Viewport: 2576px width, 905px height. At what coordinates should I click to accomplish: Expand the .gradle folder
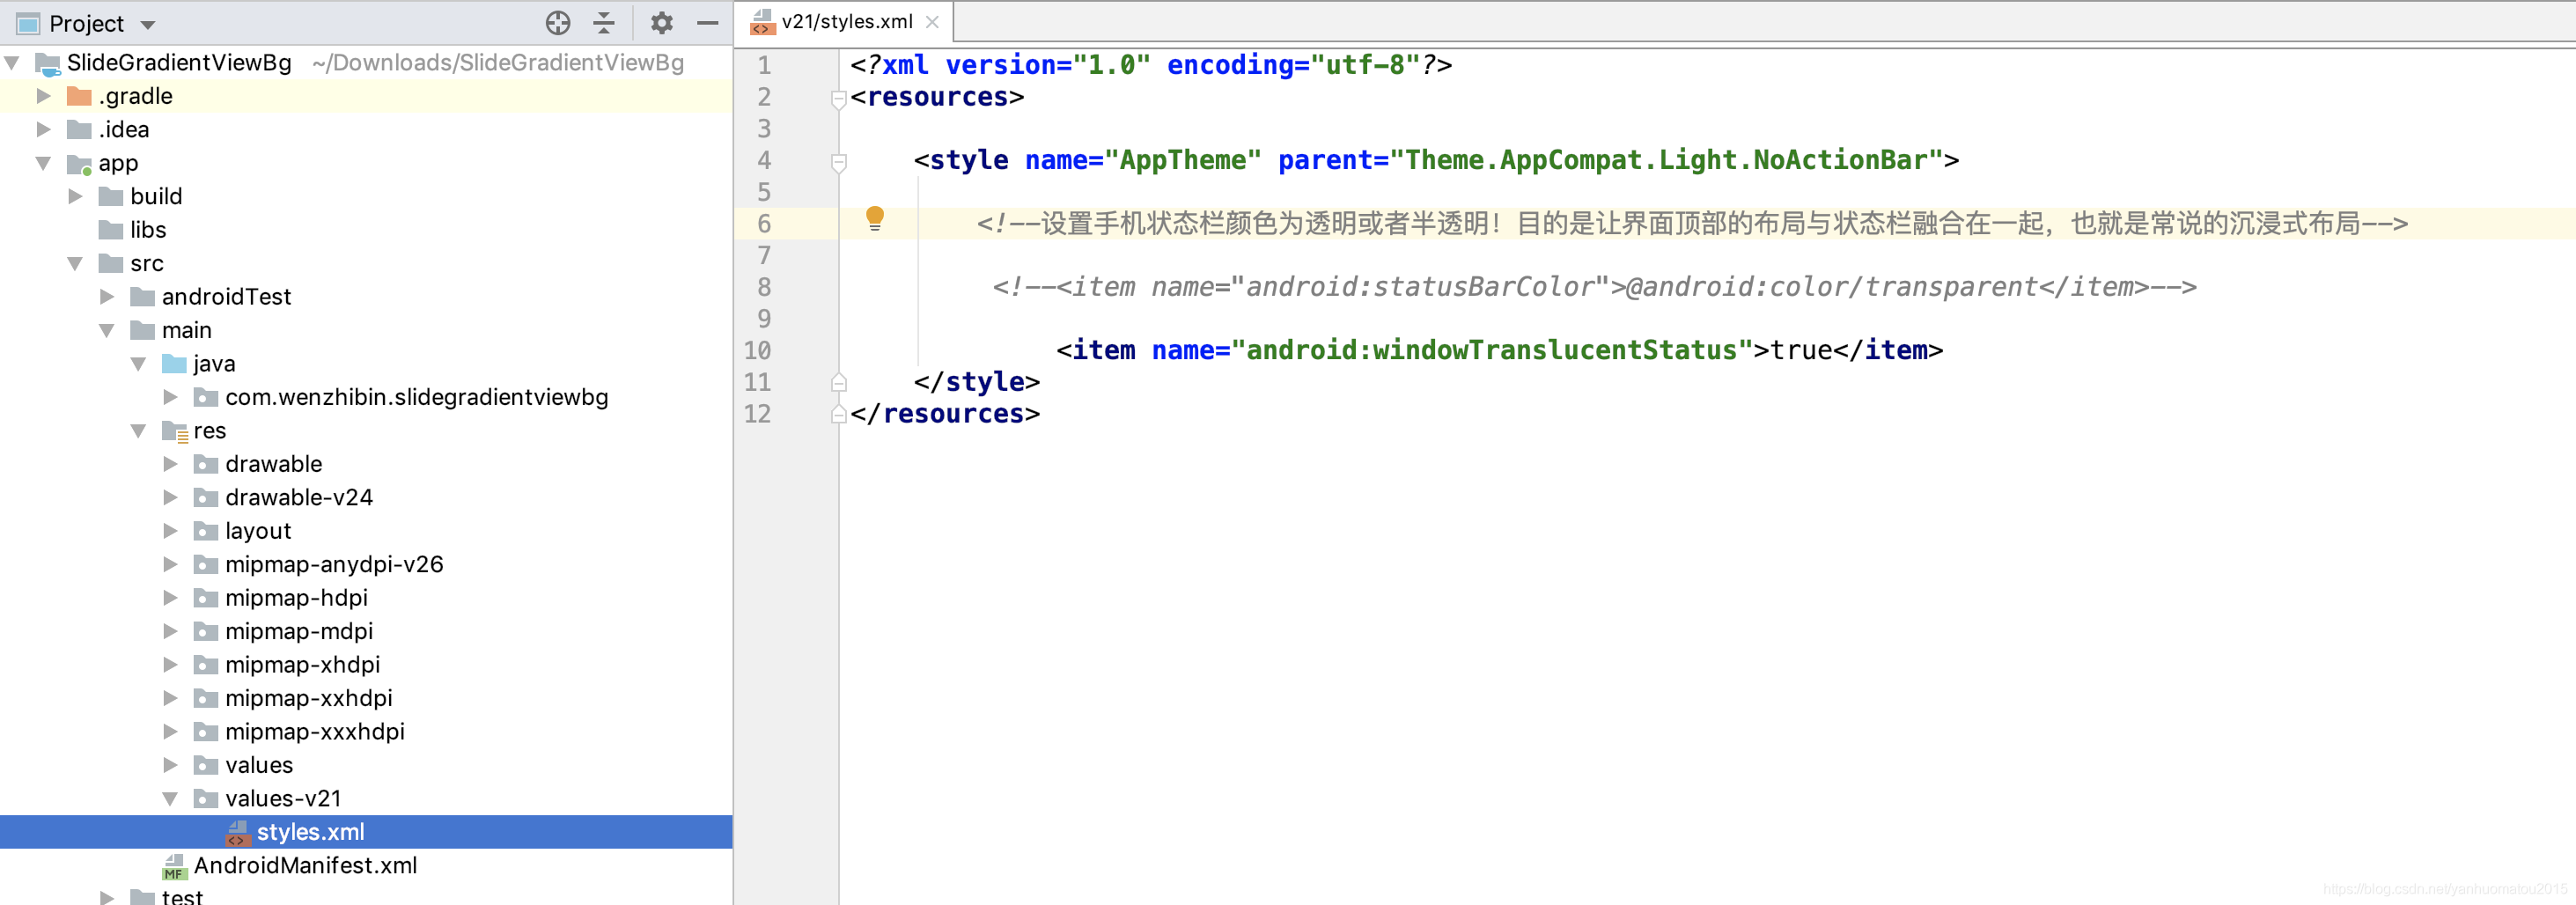click(x=43, y=96)
